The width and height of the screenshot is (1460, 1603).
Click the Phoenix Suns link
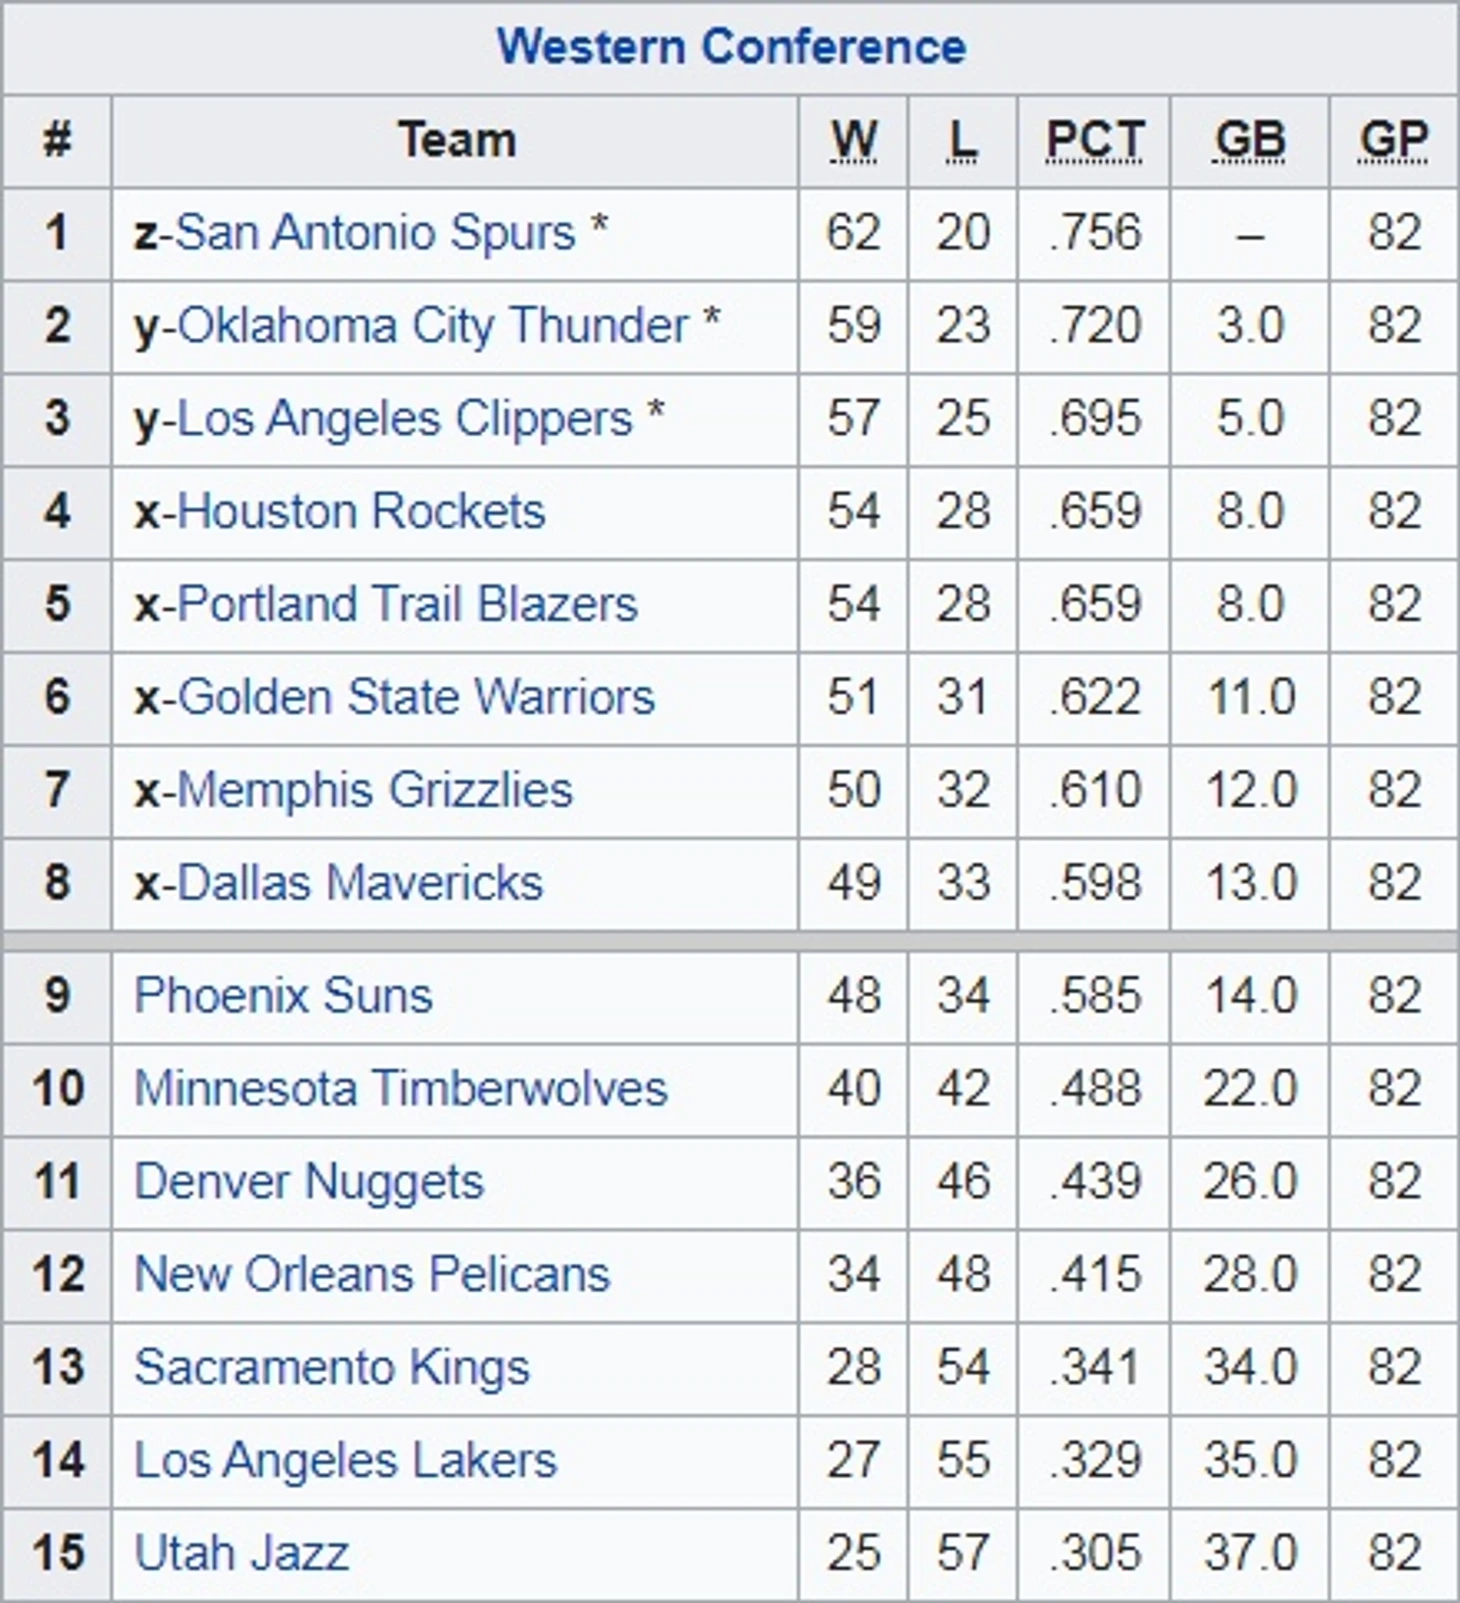pyautogui.click(x=283, y=996)
